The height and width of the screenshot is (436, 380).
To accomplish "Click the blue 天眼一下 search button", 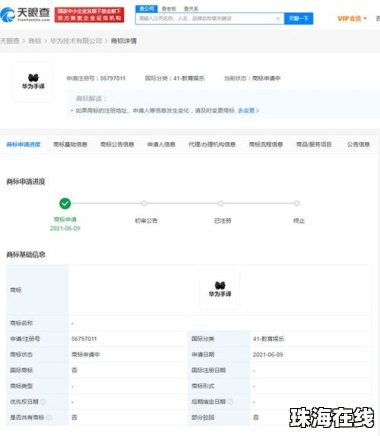I will (298, 18).
